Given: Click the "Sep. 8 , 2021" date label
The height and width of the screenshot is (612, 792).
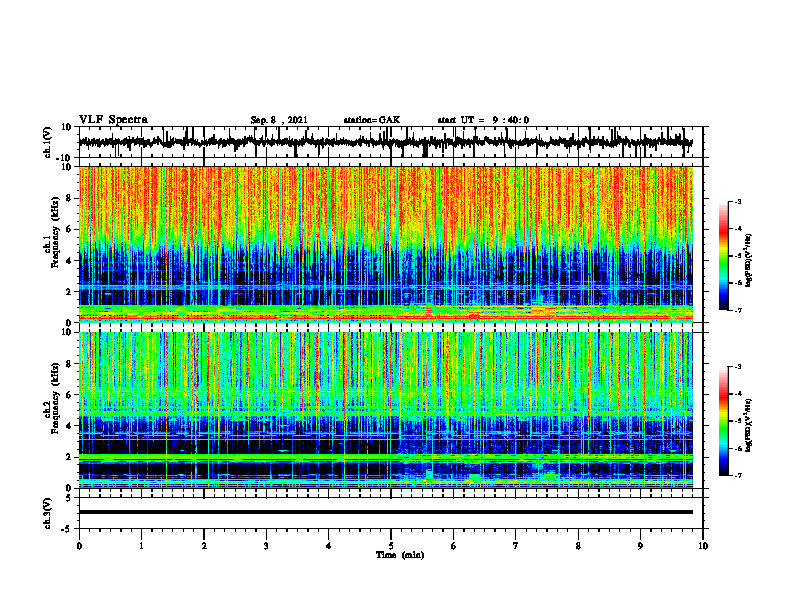Looking at the screenshot, I should coord(279,120).
